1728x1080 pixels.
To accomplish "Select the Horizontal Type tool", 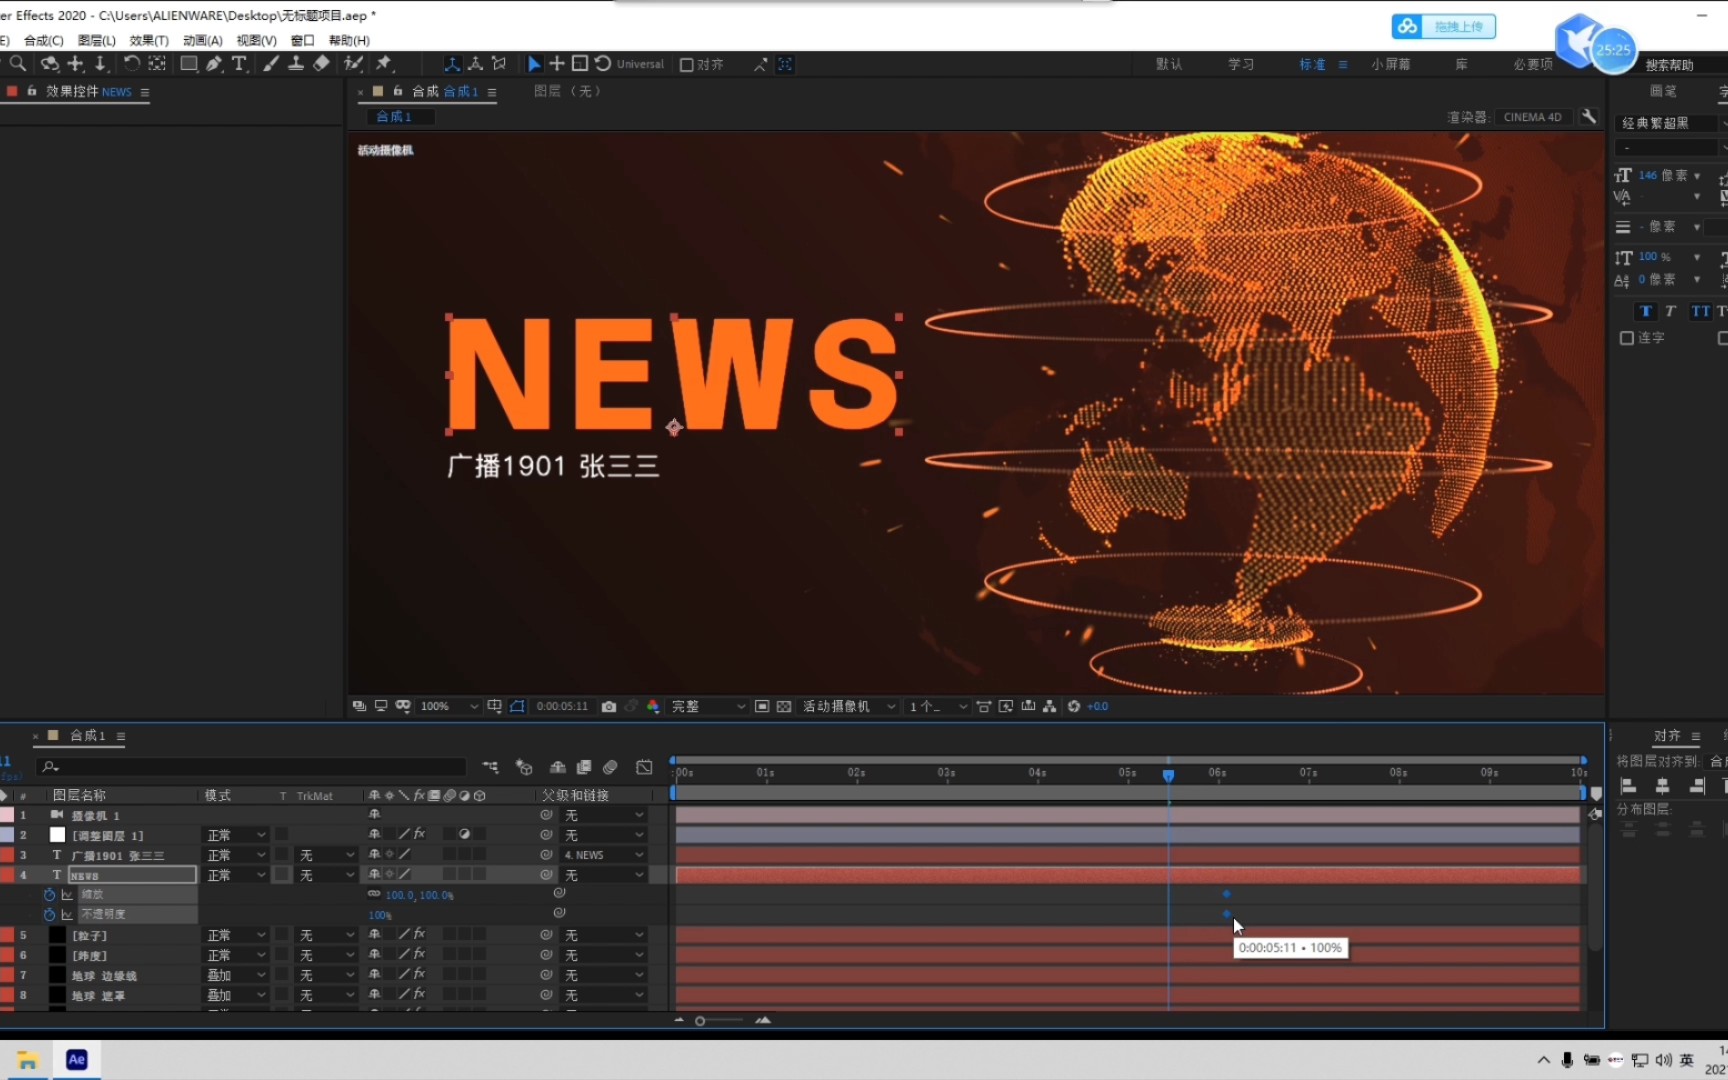I will click(239, 64).
